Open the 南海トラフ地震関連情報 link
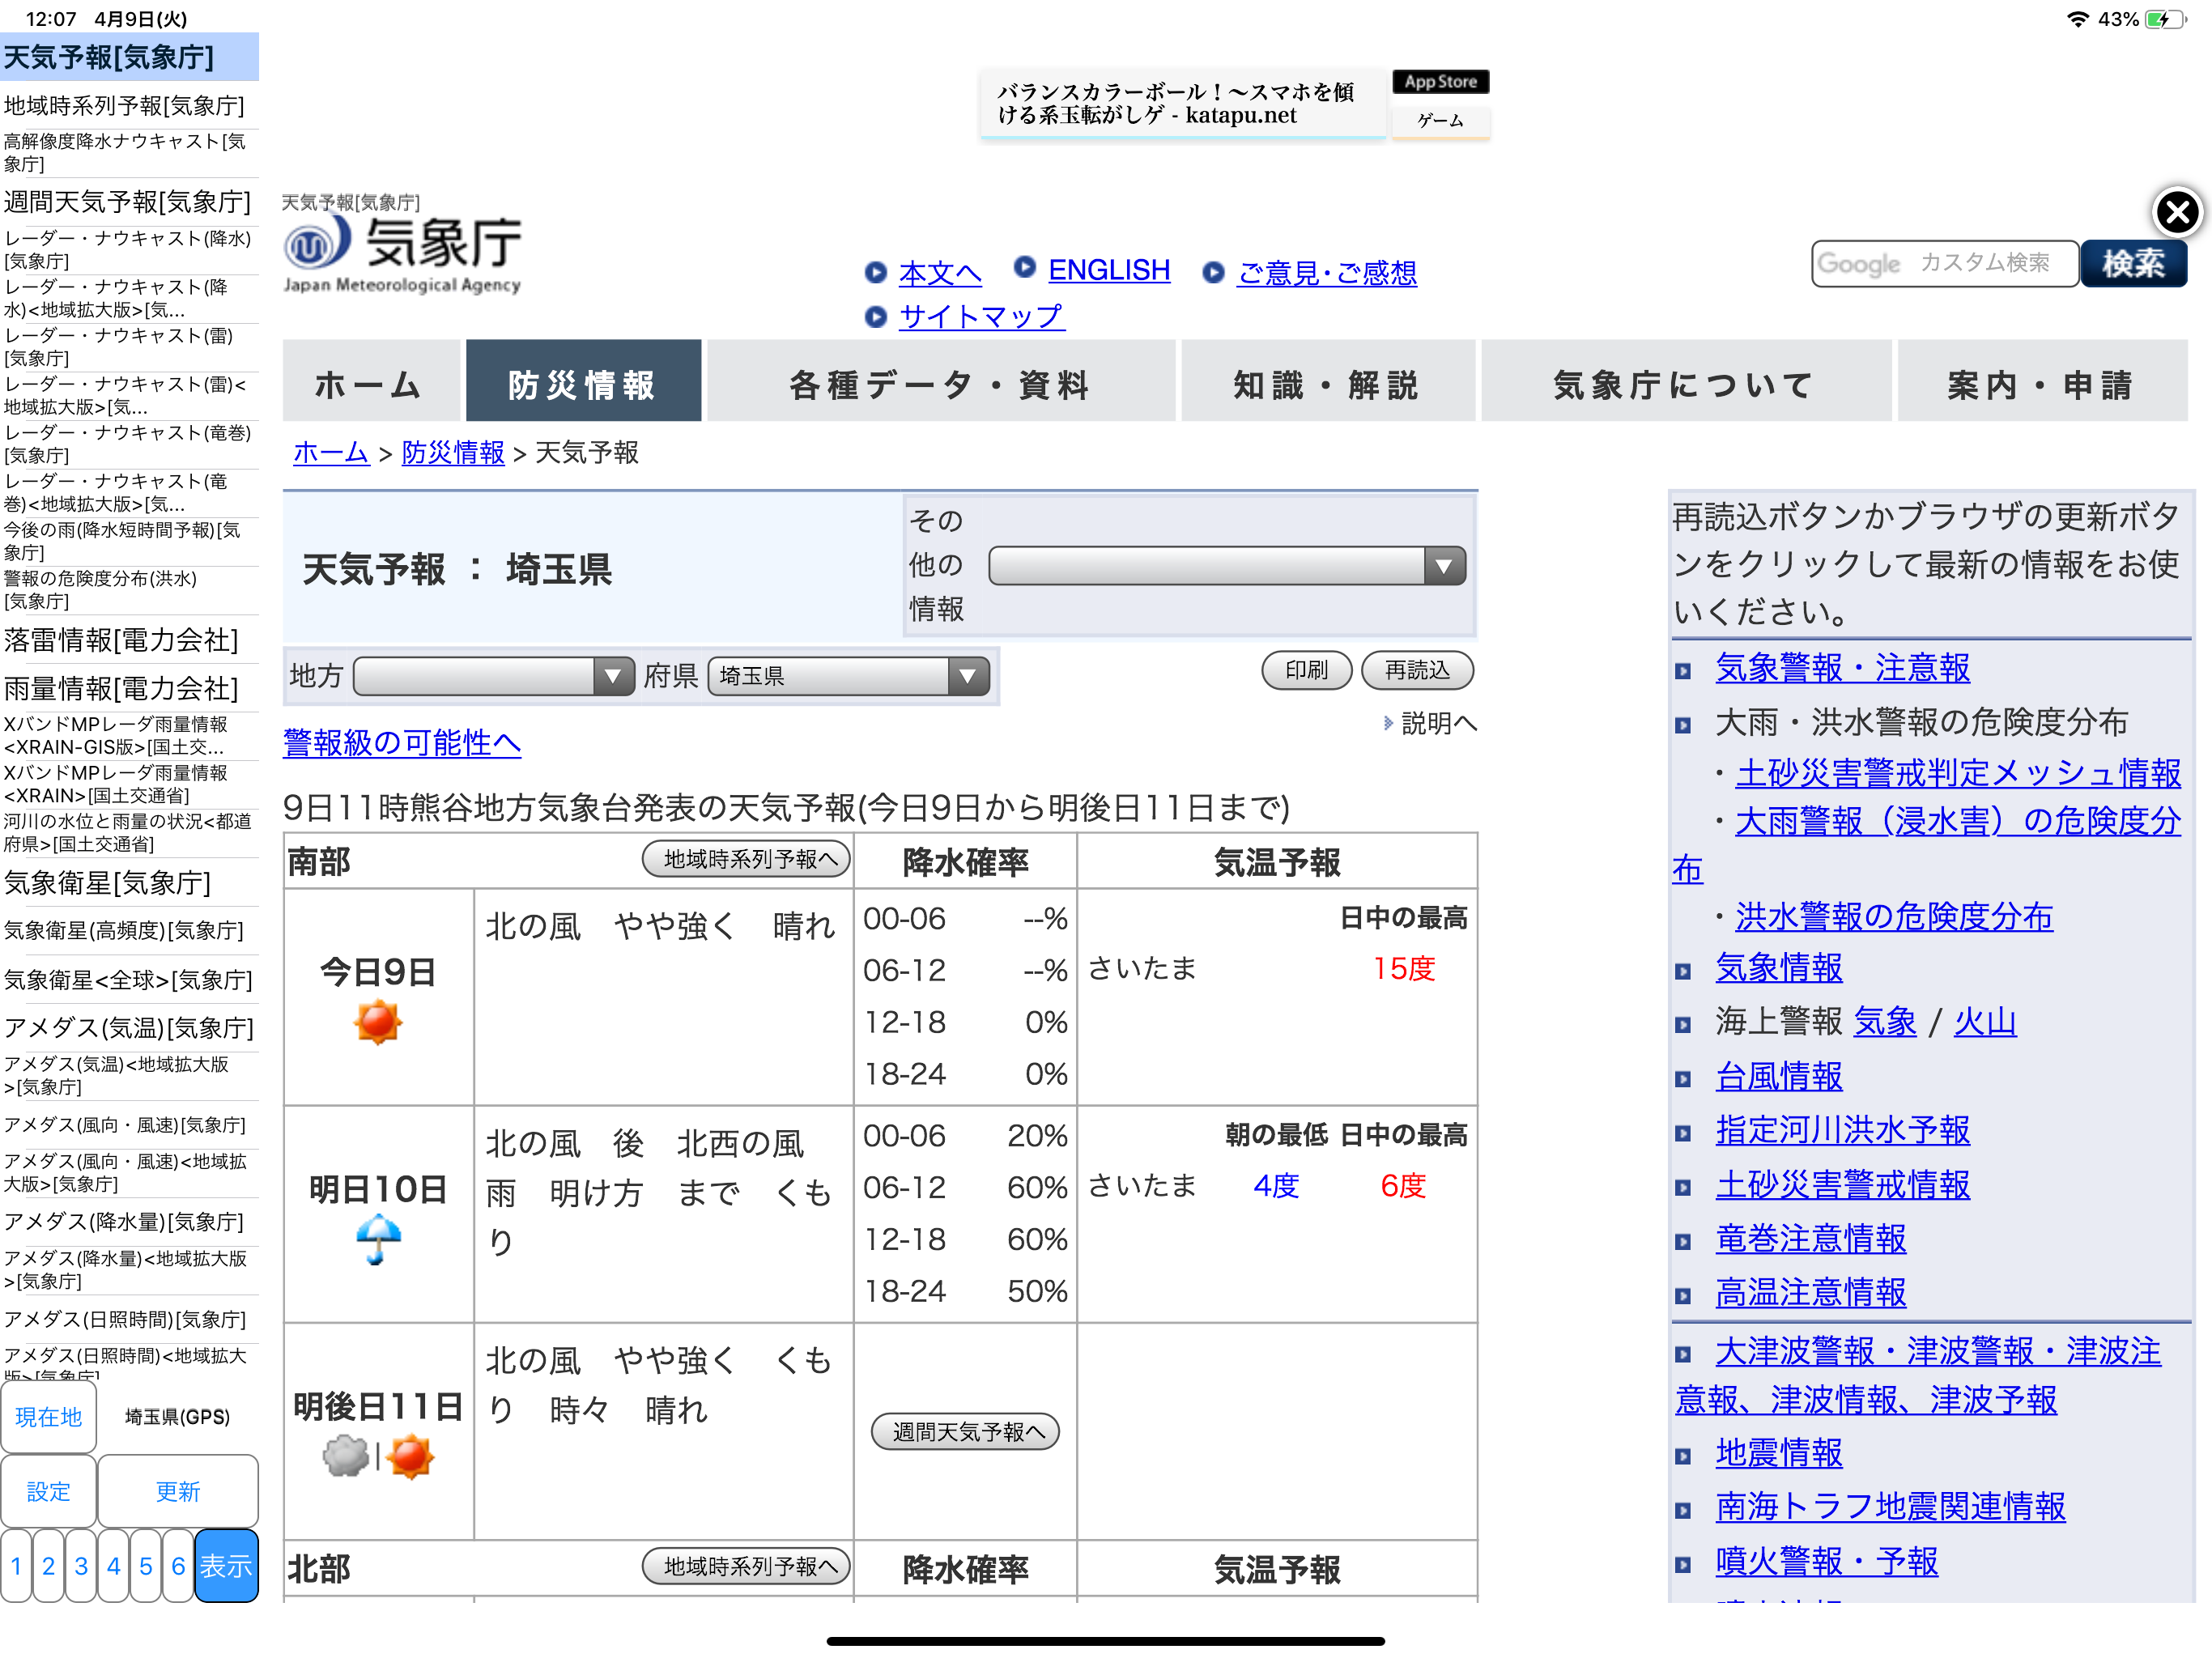This screenshot has width=2212, height=1658. coord(1891,1507)
